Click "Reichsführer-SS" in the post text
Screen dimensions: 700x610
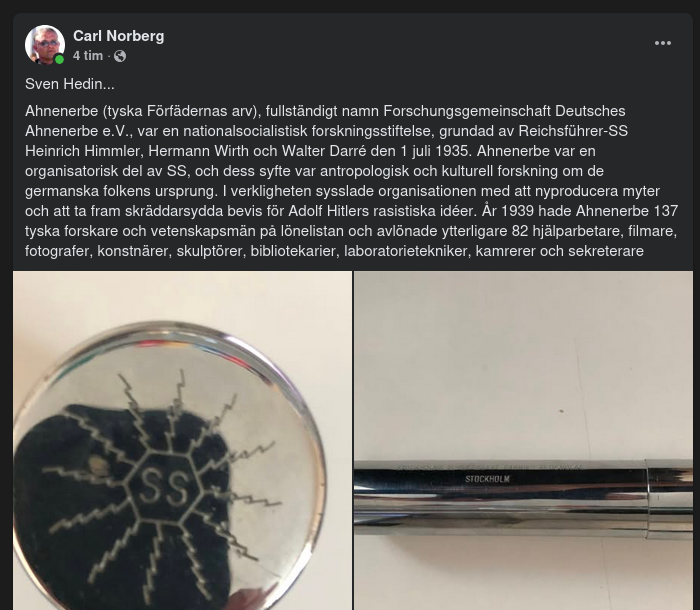pyautogui.click(x=573, y=131)
